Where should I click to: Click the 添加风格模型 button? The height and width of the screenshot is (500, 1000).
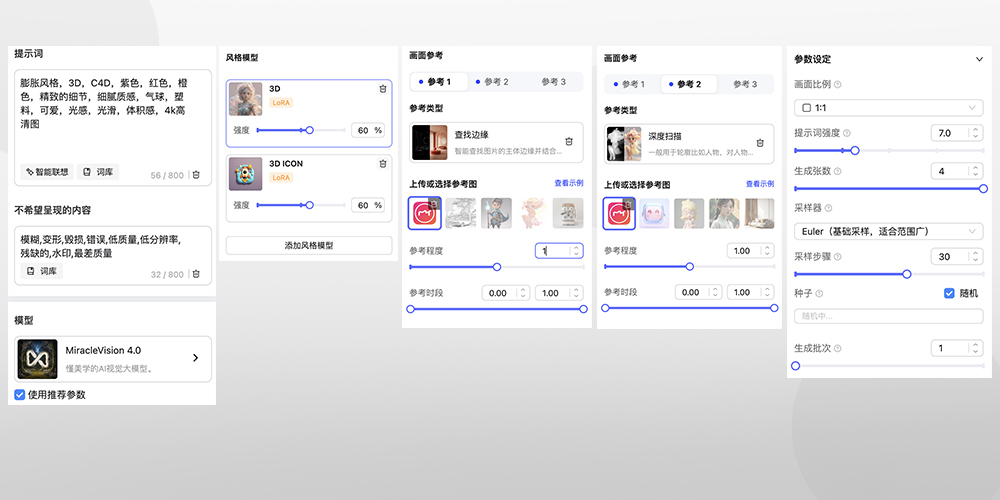pyautogui.click(x=309, y=246)
